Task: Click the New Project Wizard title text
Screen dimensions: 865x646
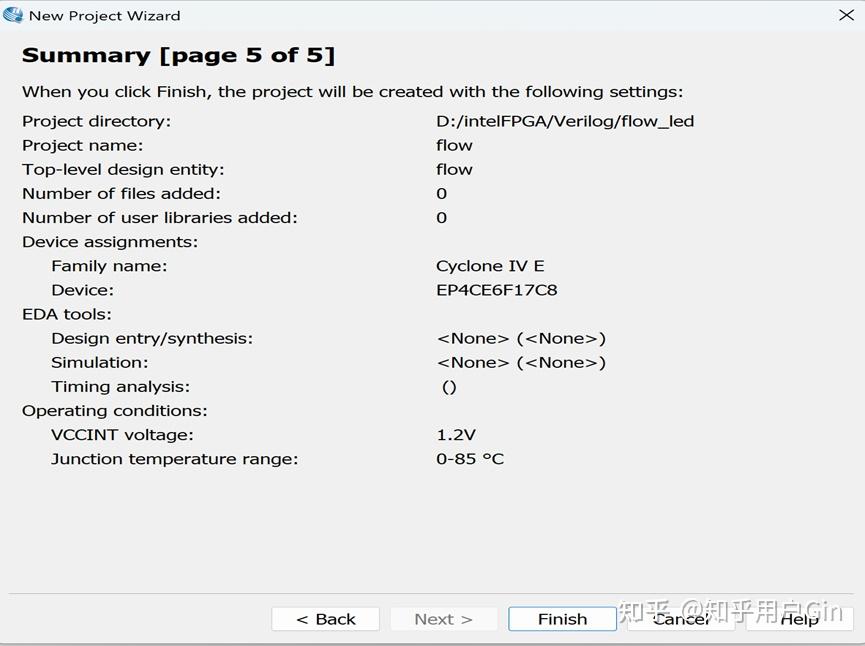Action: [x=105, y=16]
